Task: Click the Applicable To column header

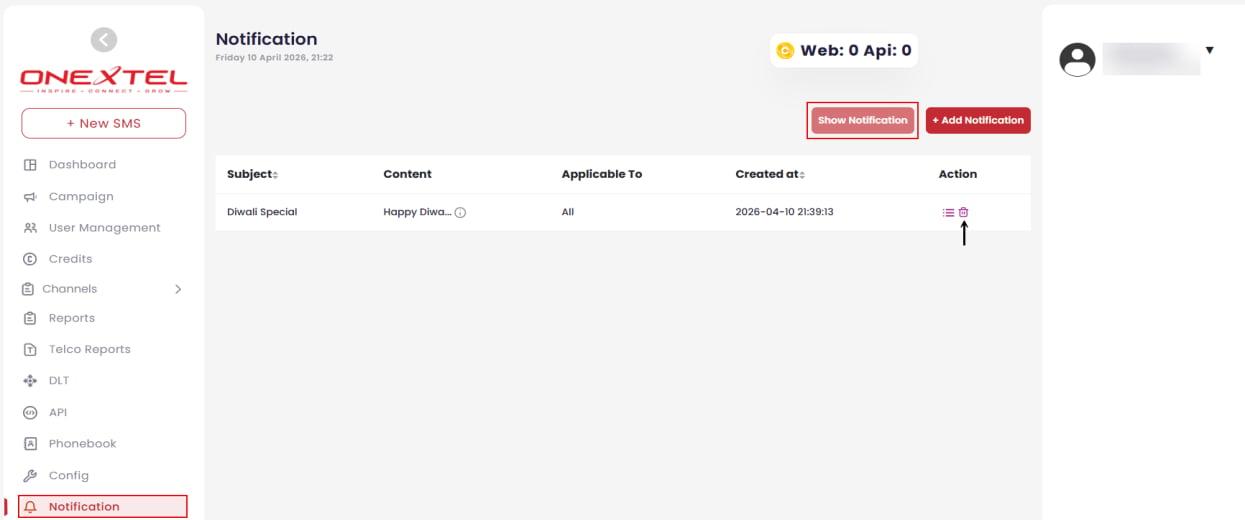Action: 602,174
